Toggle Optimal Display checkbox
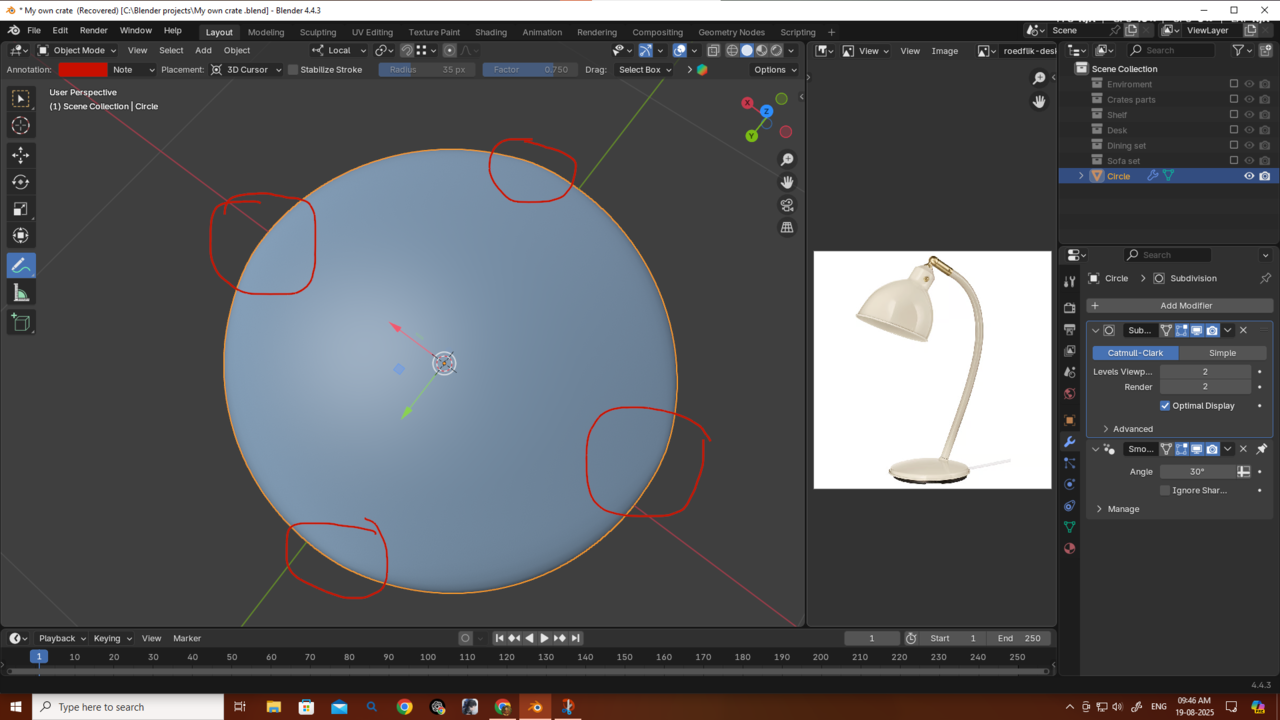 coord(1165,406)
